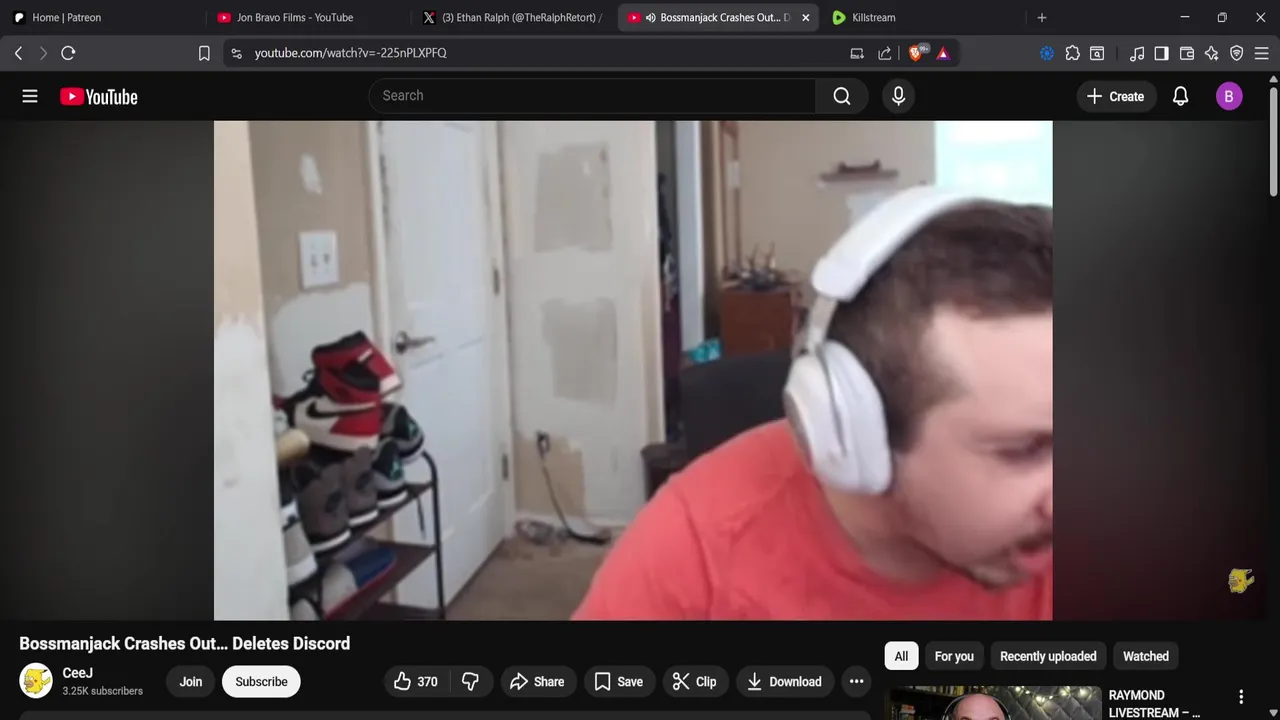Switch to Killstream tab

(x=920, y=17)
